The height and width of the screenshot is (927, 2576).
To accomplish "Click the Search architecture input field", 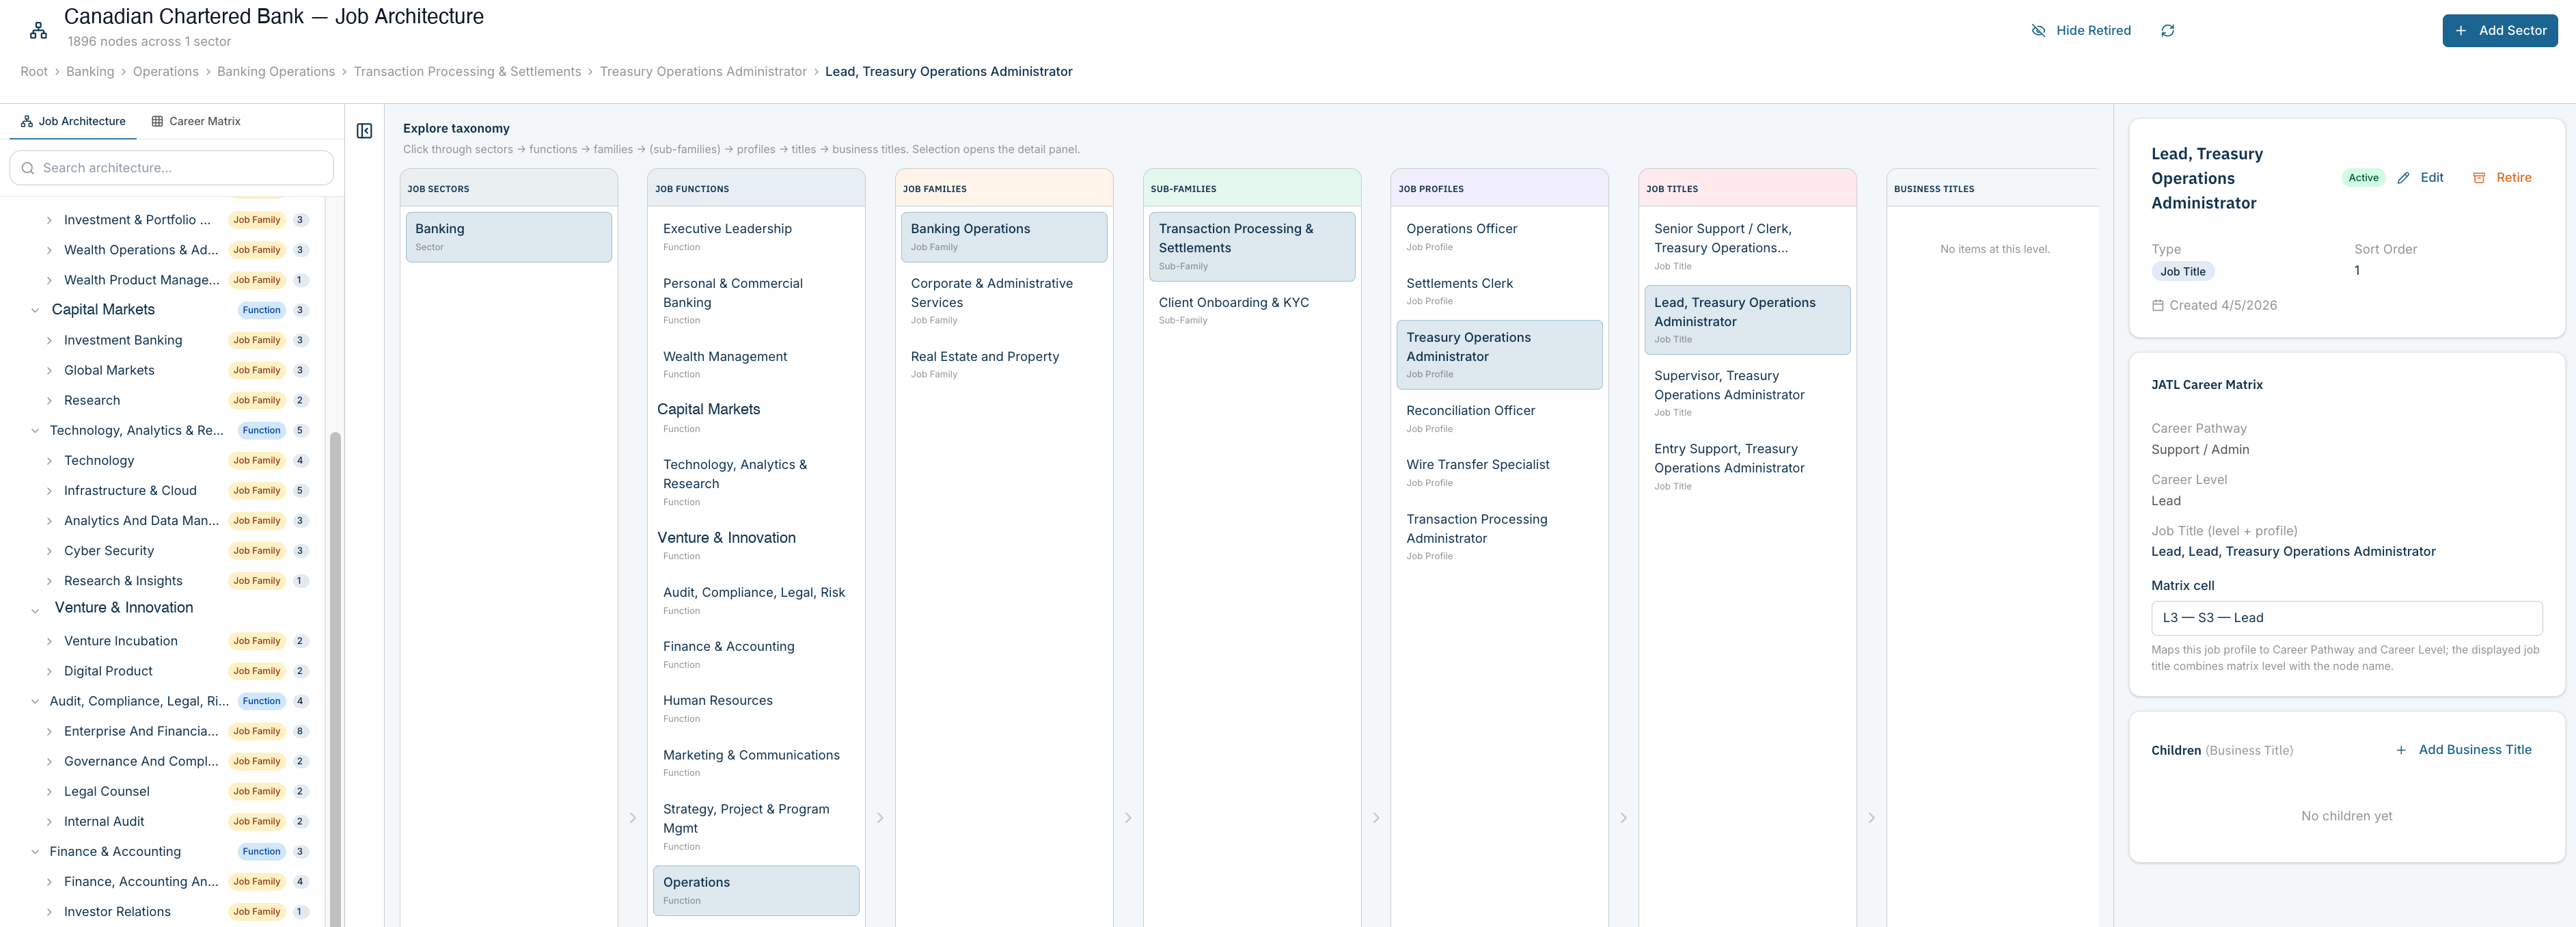I will click(172, 168).
